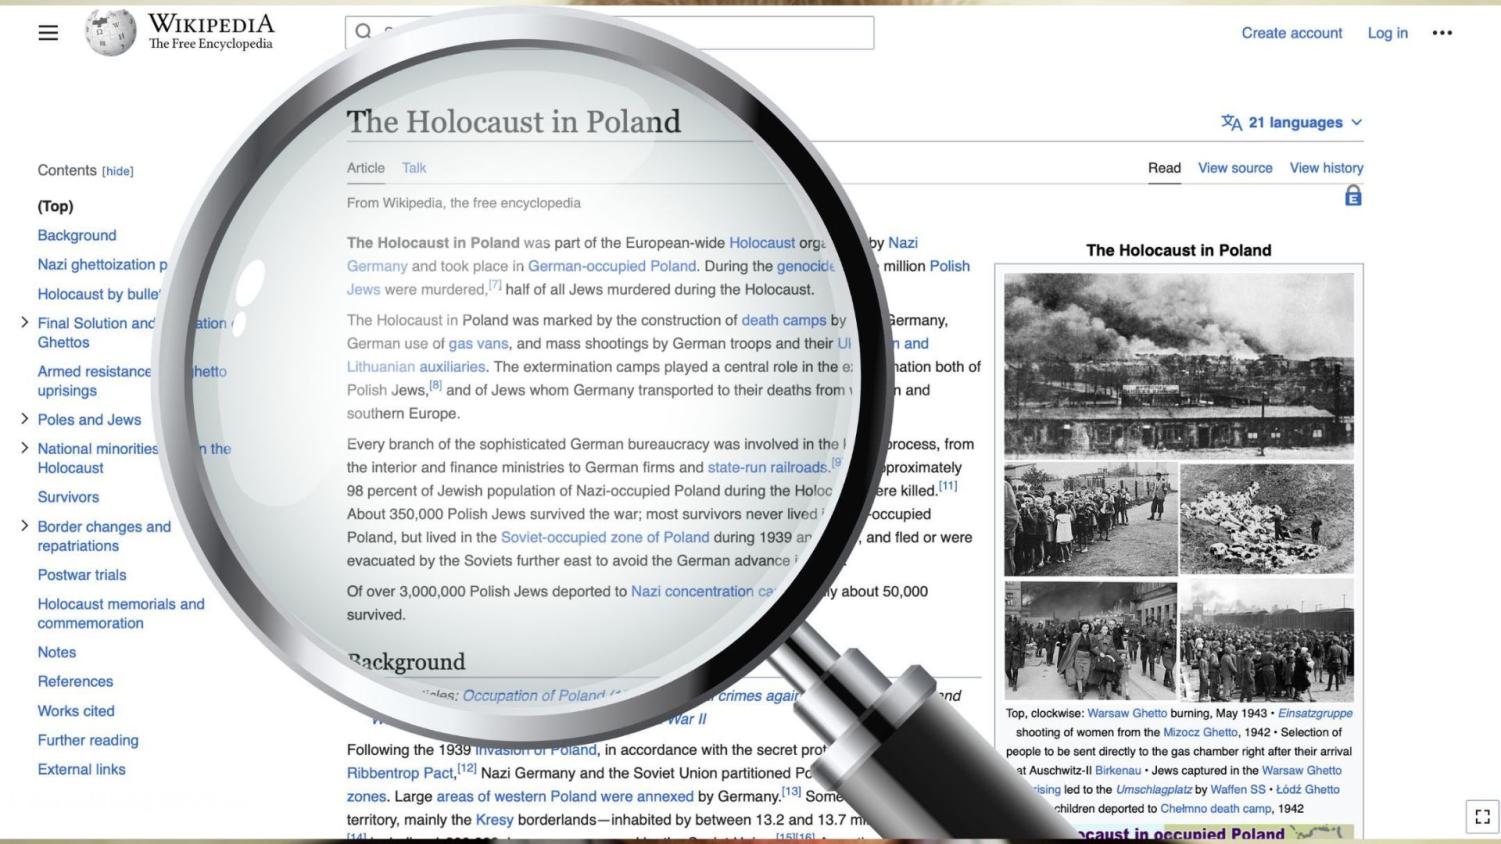Image resolution: width=1501 pixels, height=844 pixels.
Task: Go to Postwar trials in contents
Action: pyautogui.click(x=82, y=575)
